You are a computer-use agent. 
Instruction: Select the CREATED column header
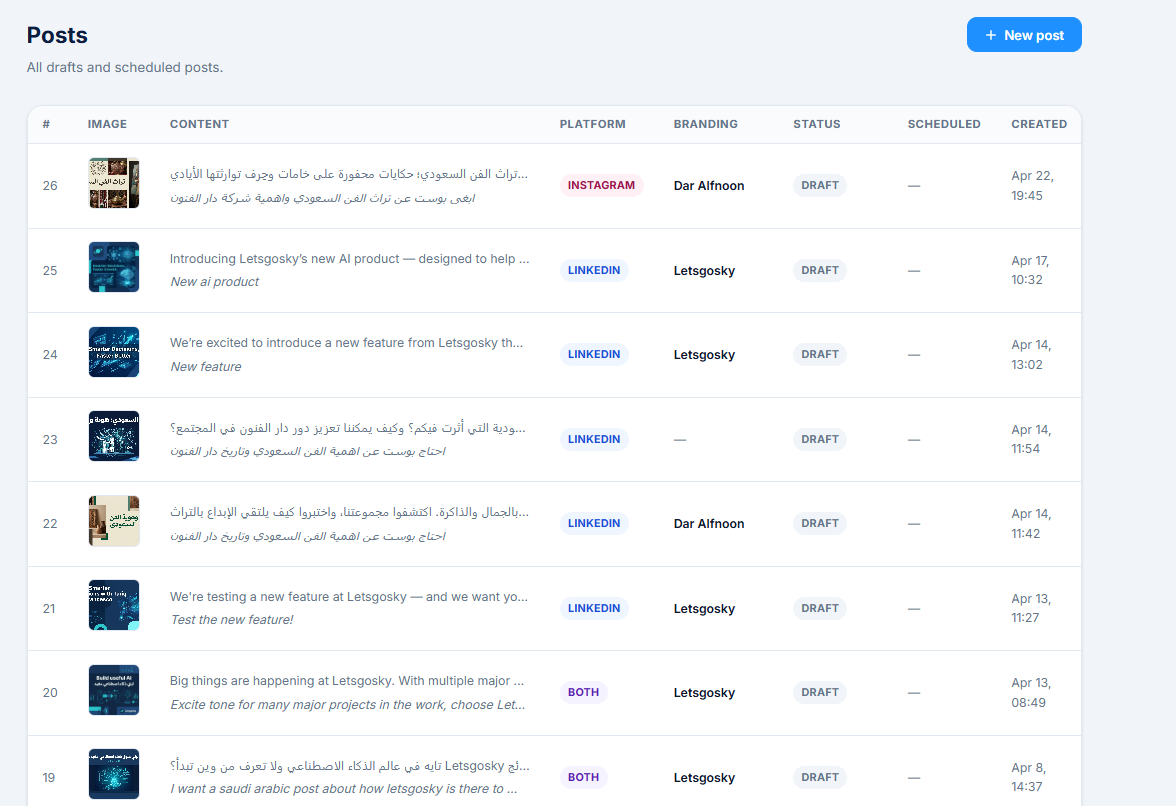[x=1039, y=124]
